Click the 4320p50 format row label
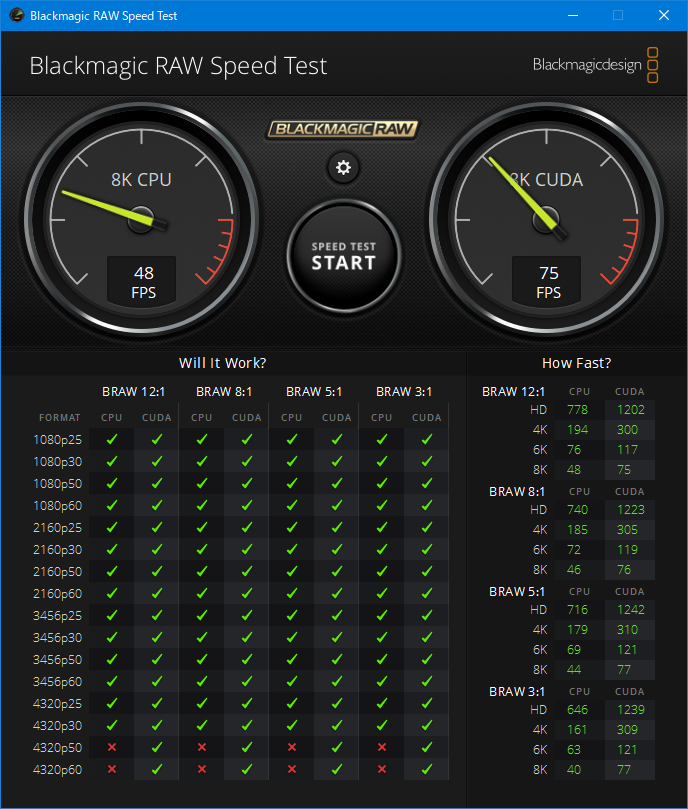688x809 pixels. click(57, 748)
